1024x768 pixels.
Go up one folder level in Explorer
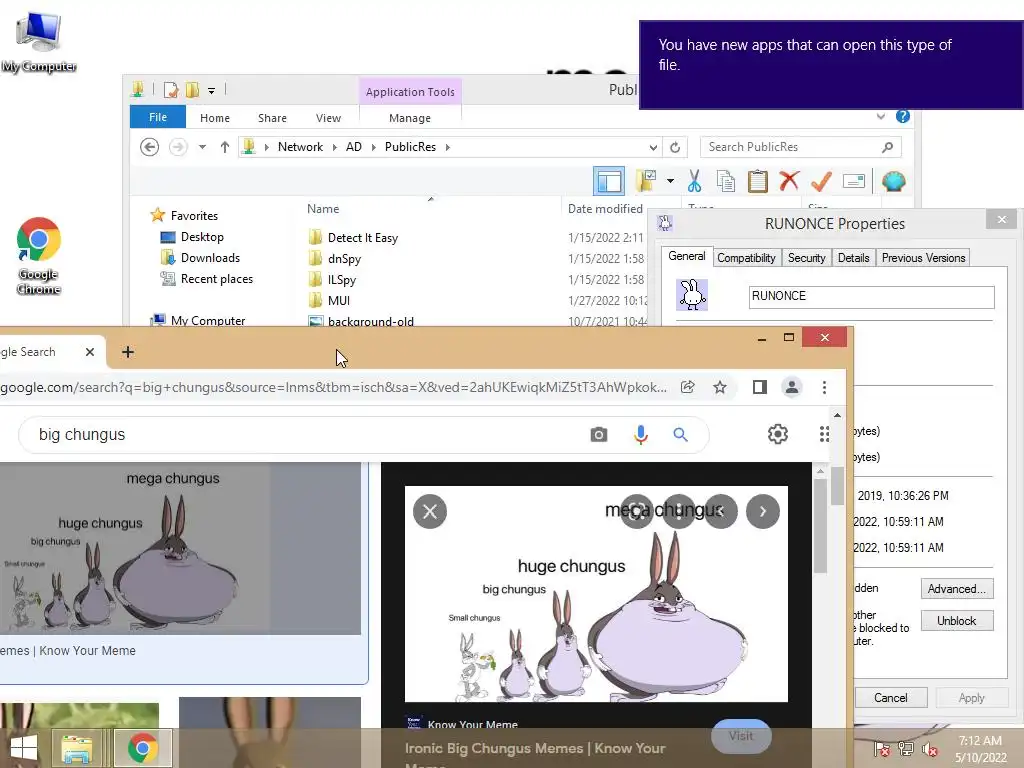click(225, 147)
